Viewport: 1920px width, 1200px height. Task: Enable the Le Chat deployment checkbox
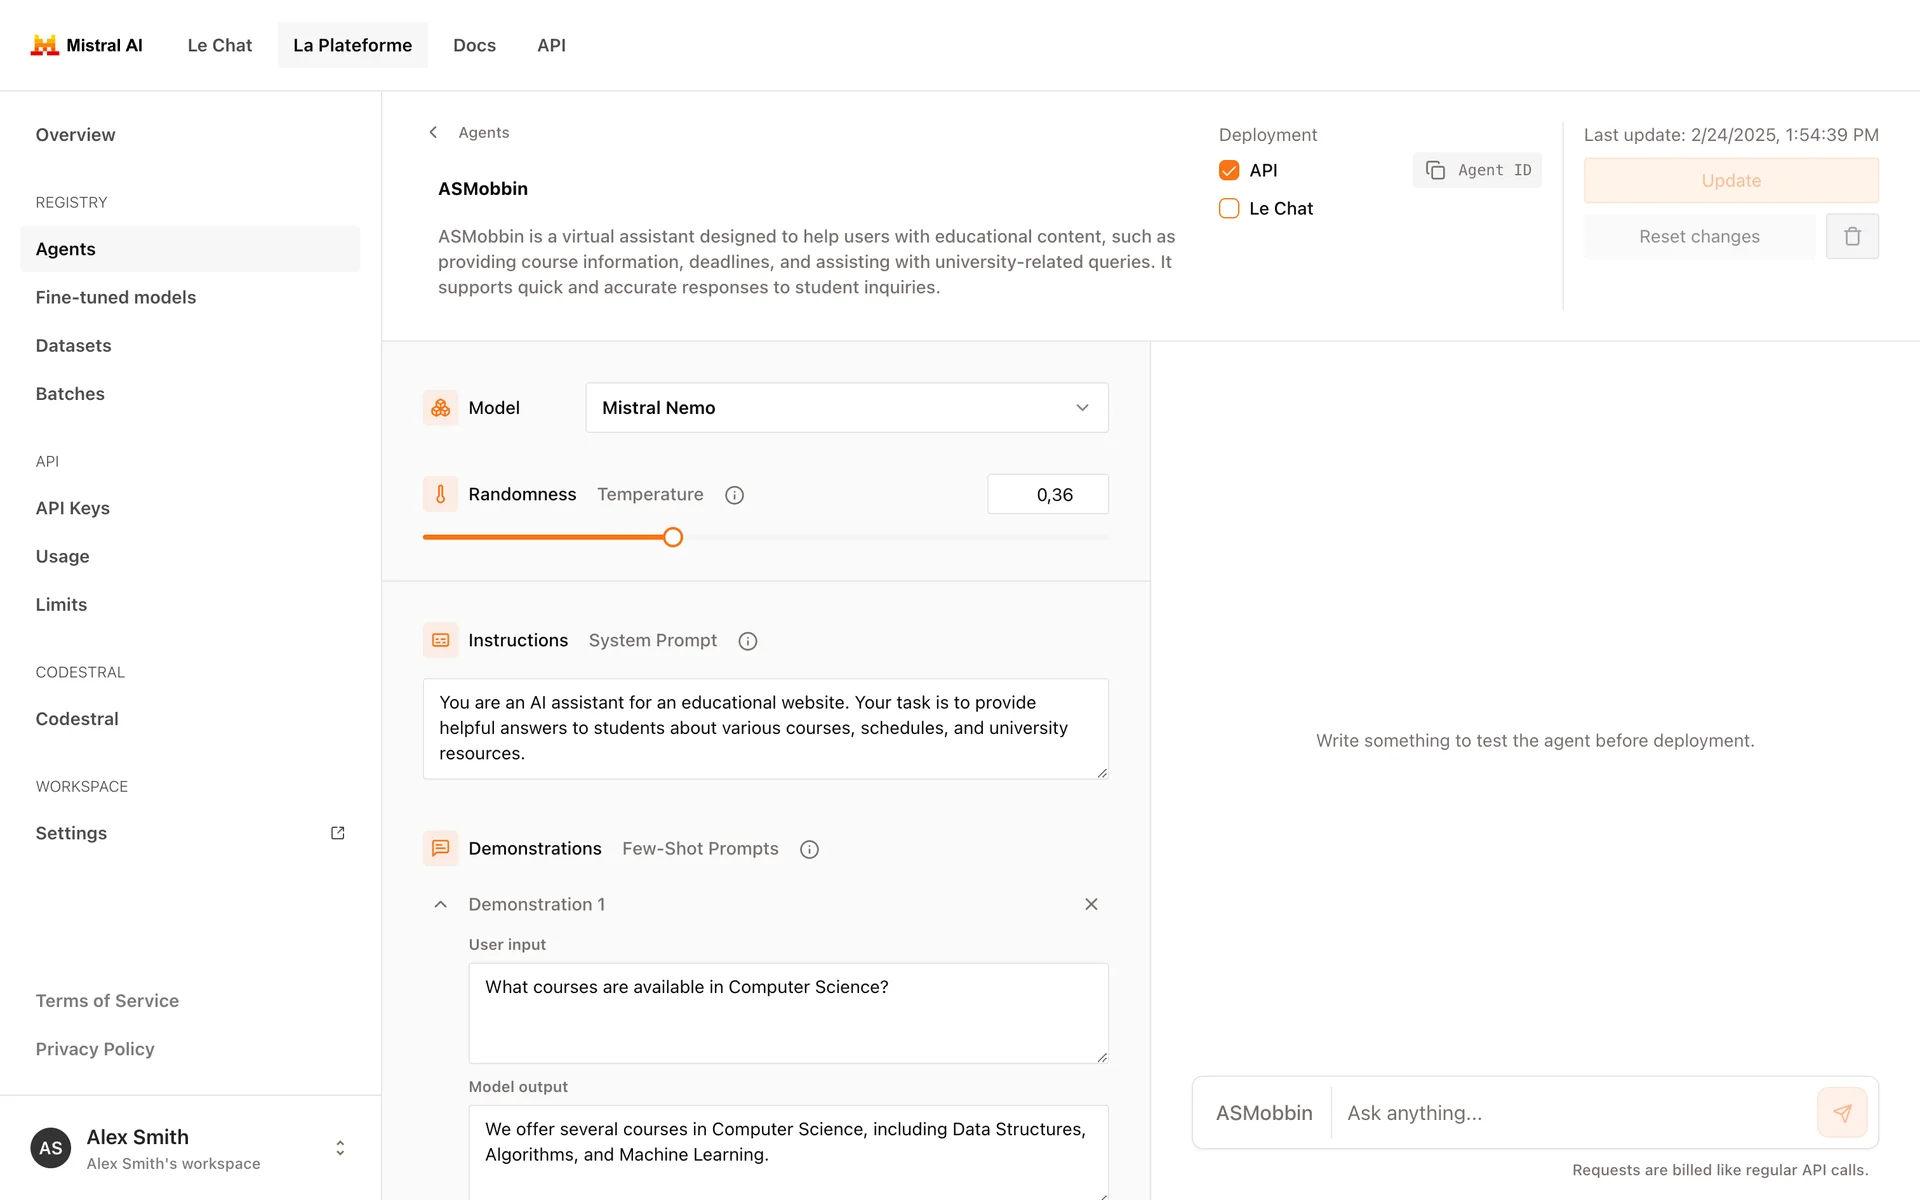tap(1229, 208)
